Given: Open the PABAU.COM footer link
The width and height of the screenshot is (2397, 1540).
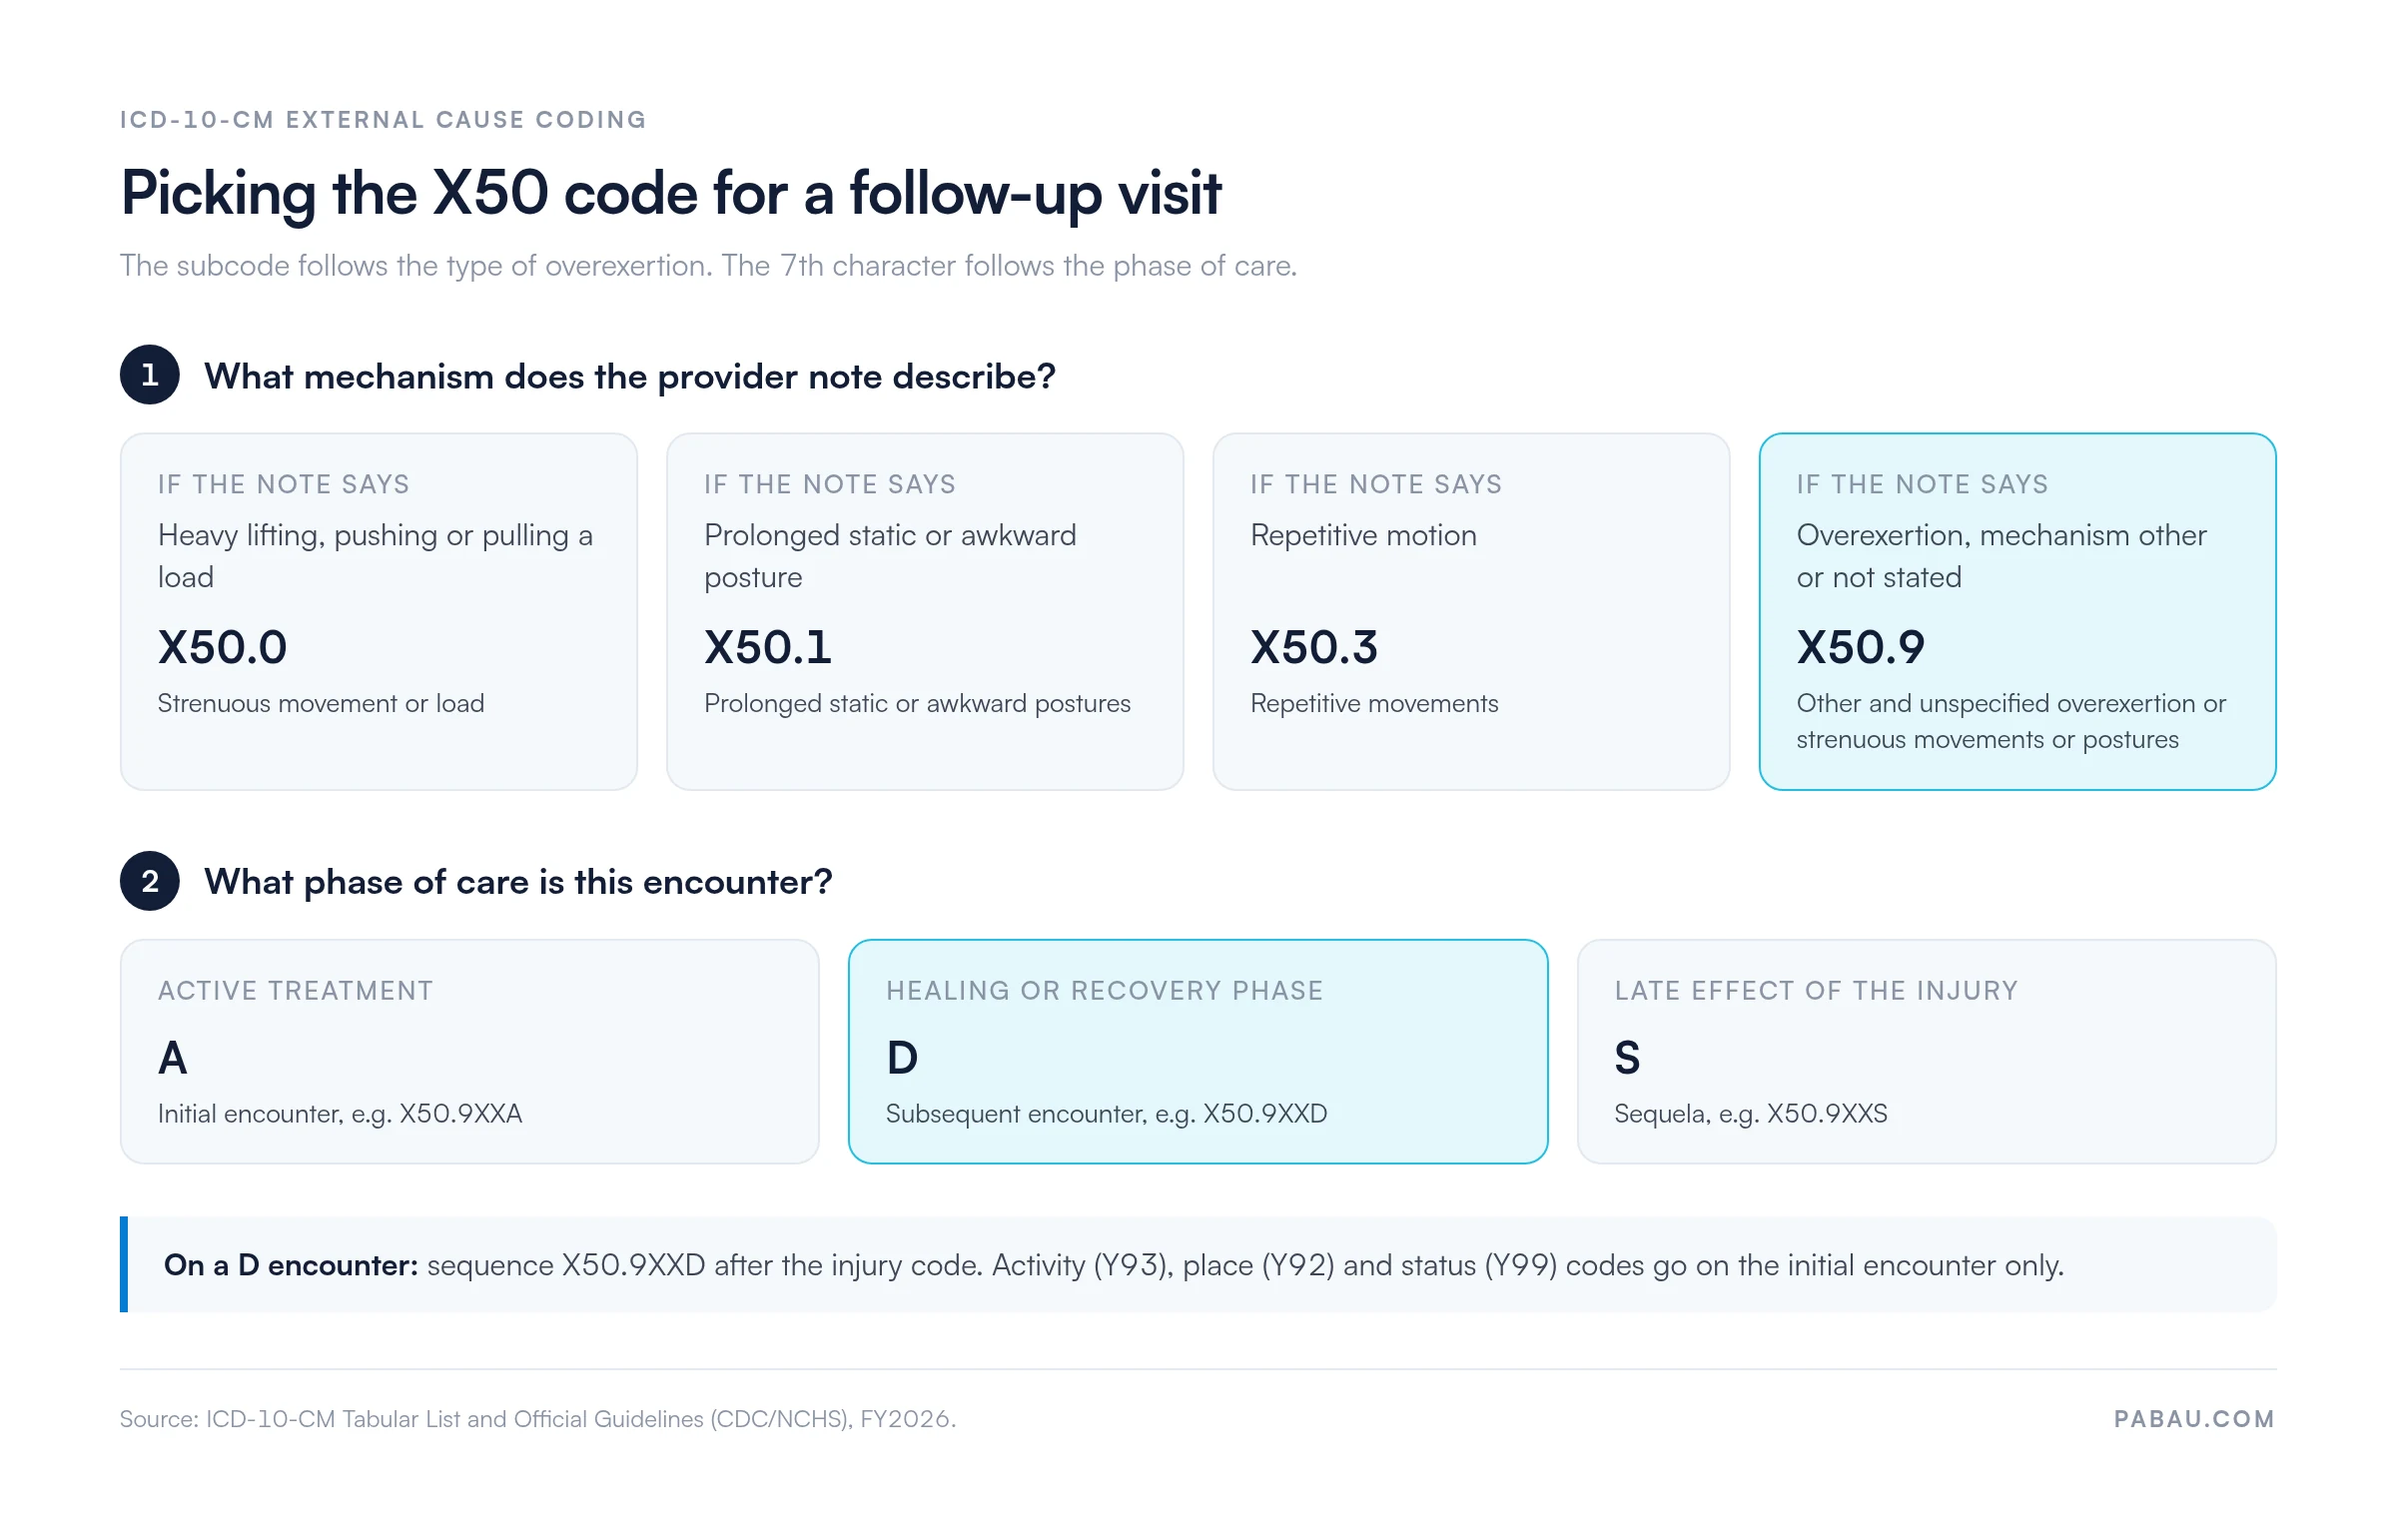Looking at the screenshot, I should [x=2194, y=1419].
